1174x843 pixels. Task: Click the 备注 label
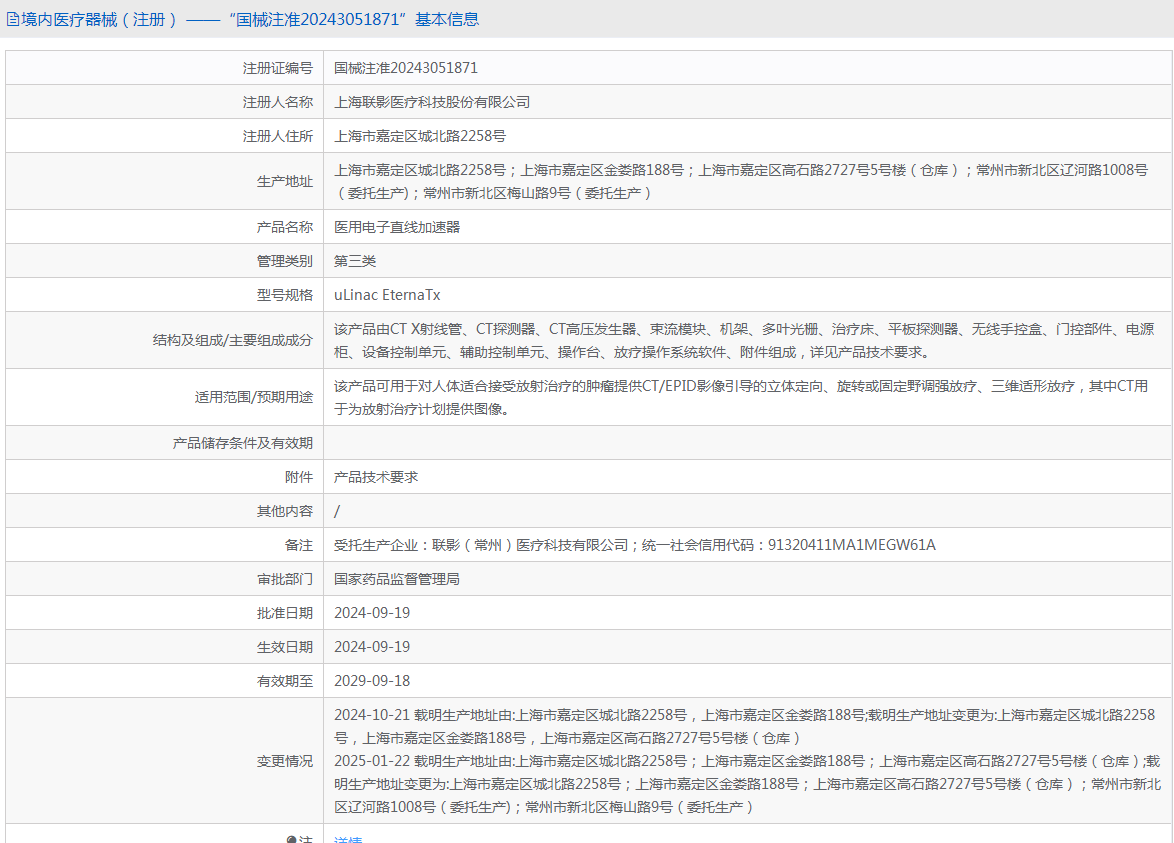click(299, 545)
